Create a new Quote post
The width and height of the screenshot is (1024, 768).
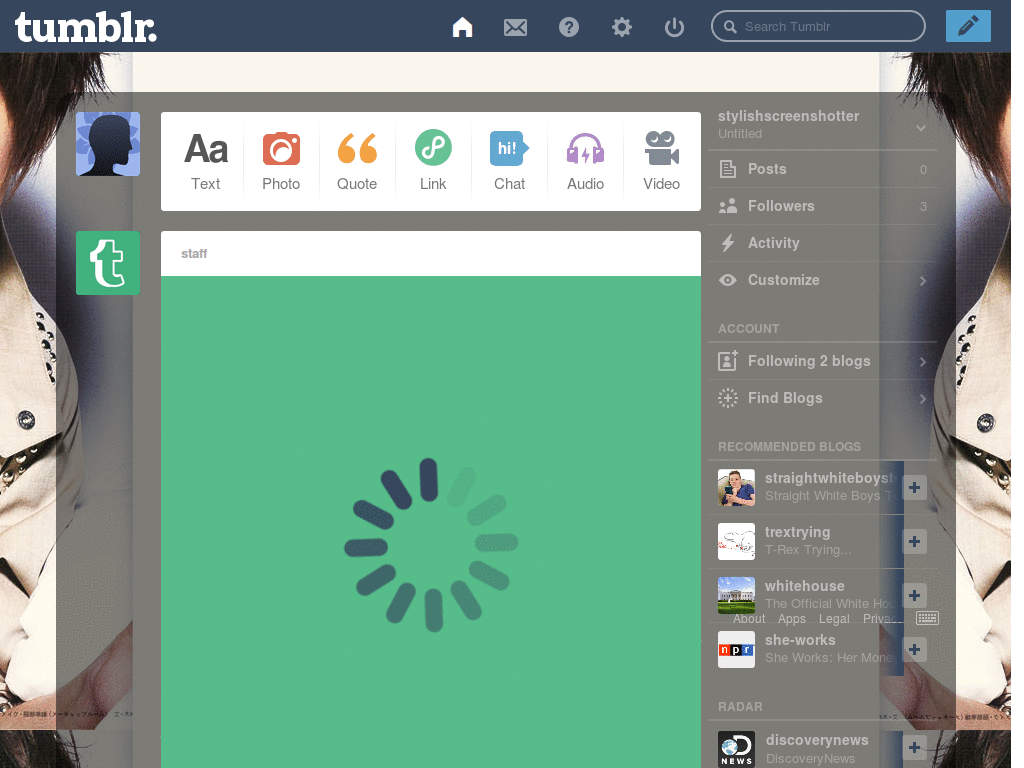[357, 161]
